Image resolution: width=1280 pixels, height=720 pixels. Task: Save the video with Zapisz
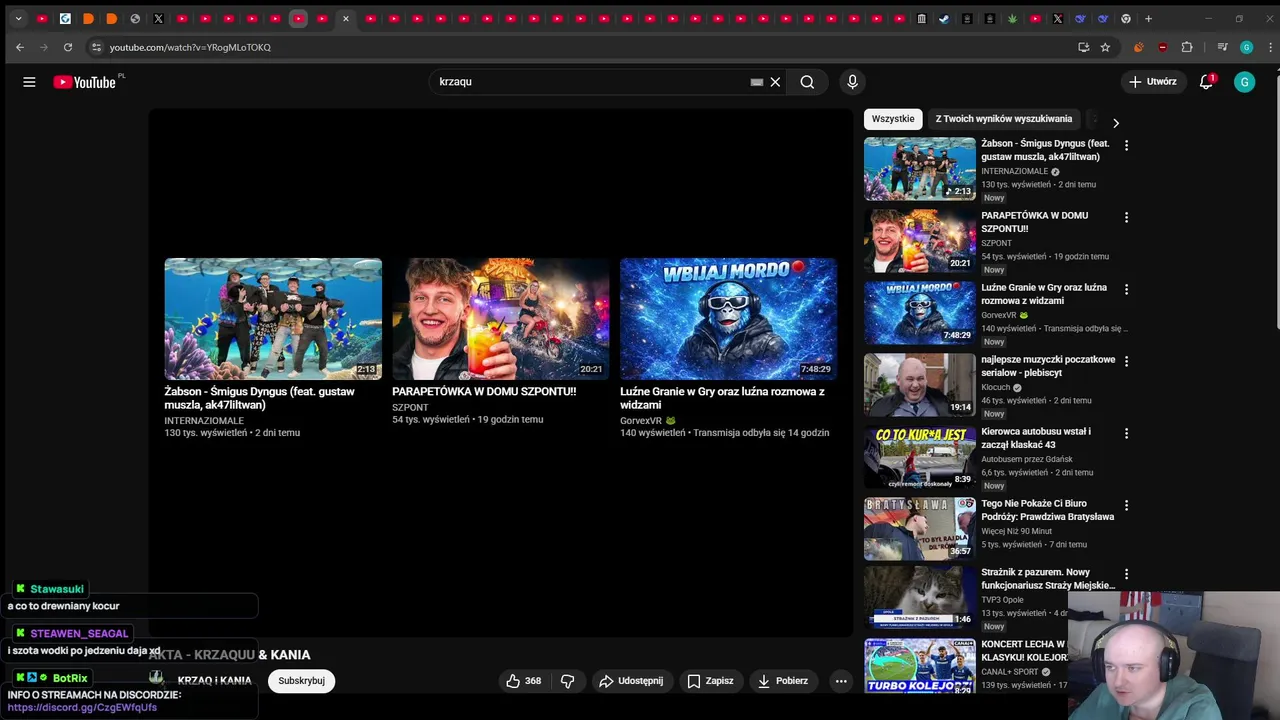pyautogui.click(x=711, y=681)
